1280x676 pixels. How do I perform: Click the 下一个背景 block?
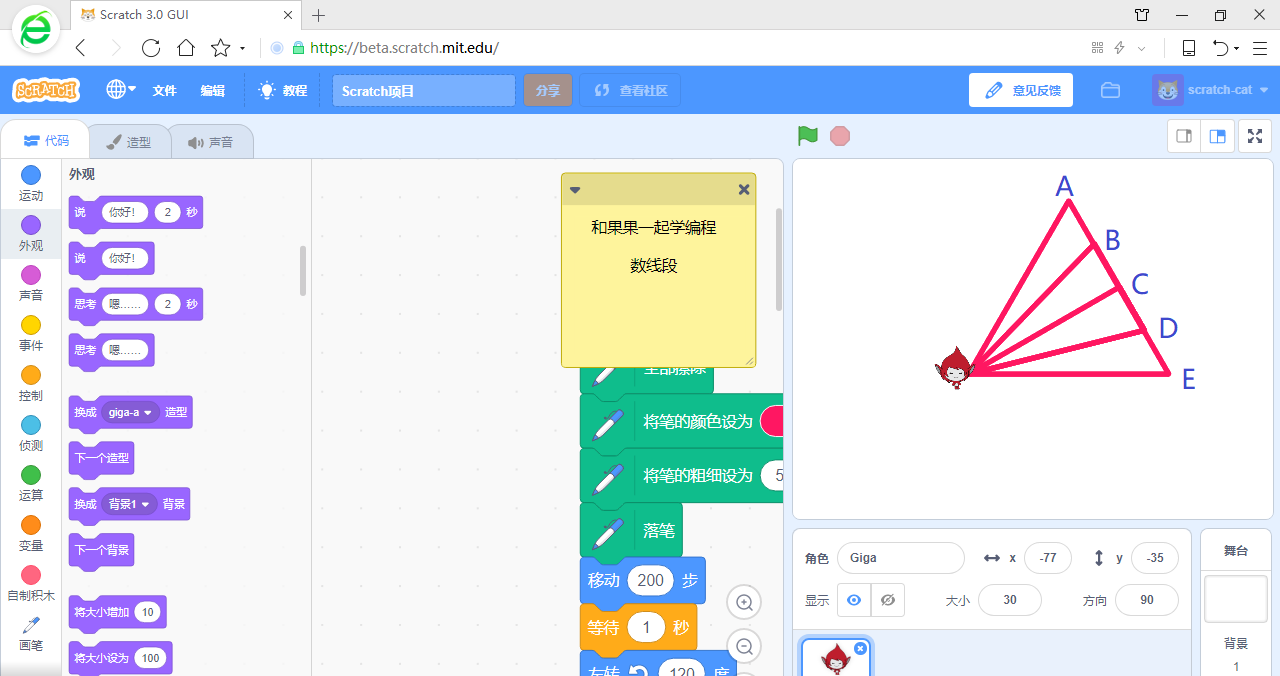coord(101,550)
